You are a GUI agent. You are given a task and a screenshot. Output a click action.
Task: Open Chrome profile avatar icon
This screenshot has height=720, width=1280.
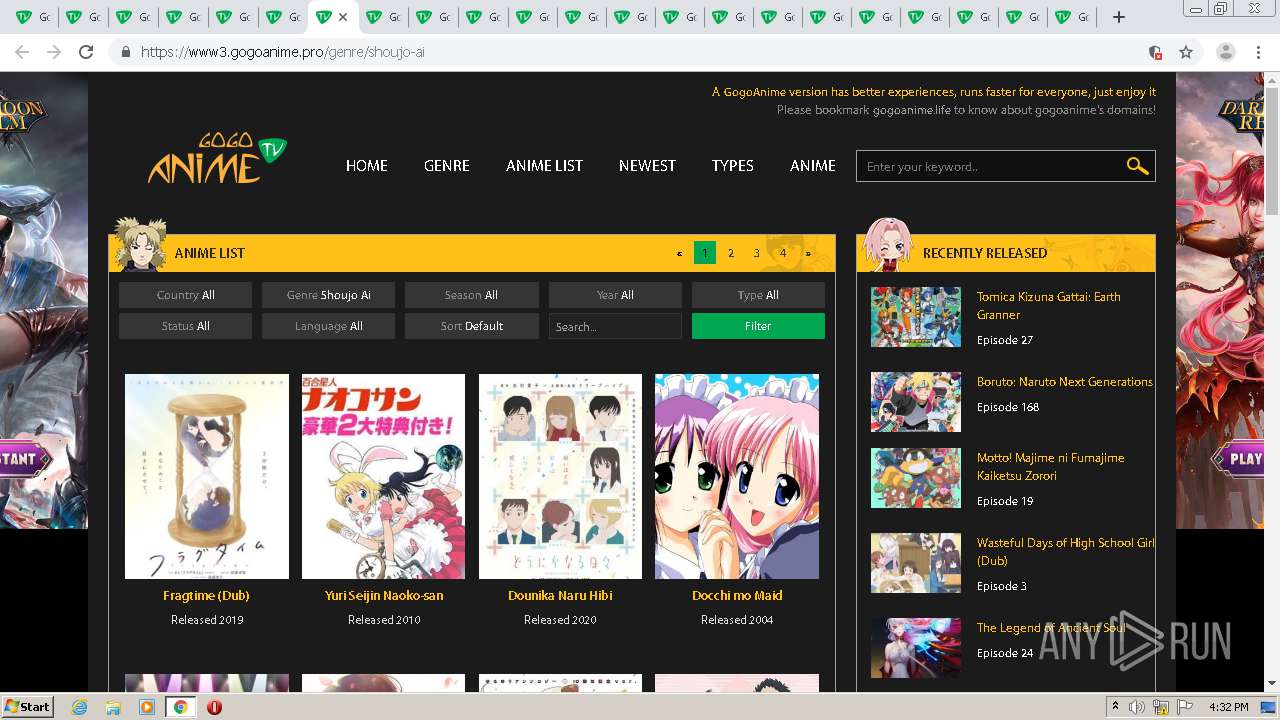[x=1226, y=52]
